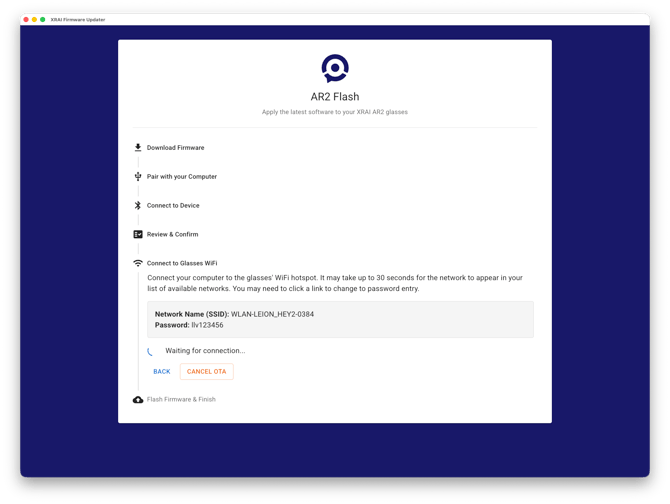Click the SSID value WLAN-LEION_HEY2-0384
The width and height of the screenshot is (670, 504).
coord(272,314)
